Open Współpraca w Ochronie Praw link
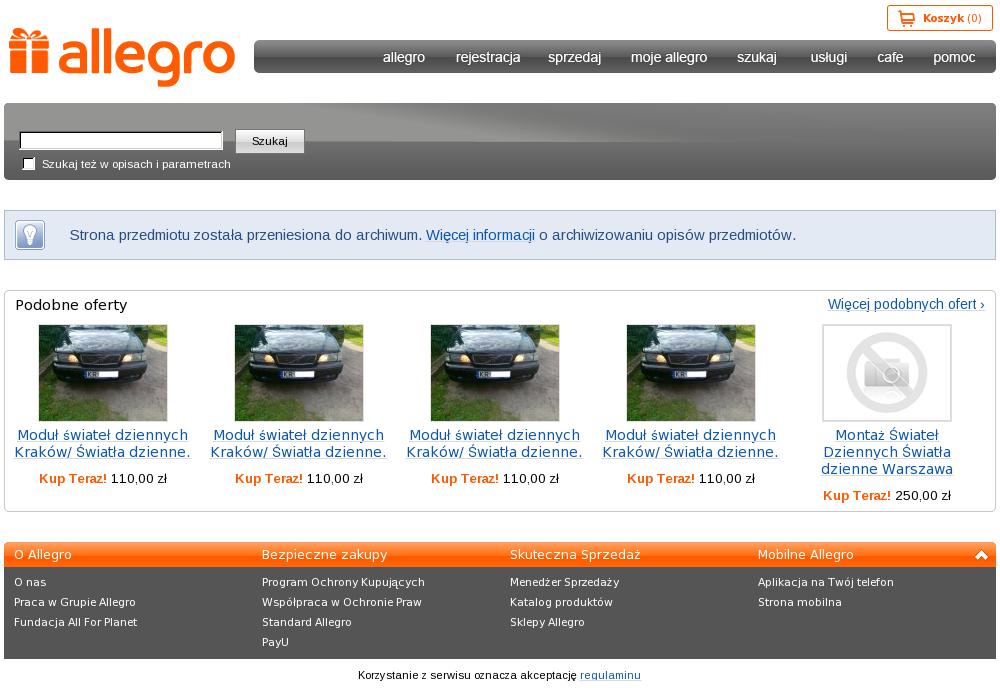This screenshot has height=695, width=1000. click(342, 602)
